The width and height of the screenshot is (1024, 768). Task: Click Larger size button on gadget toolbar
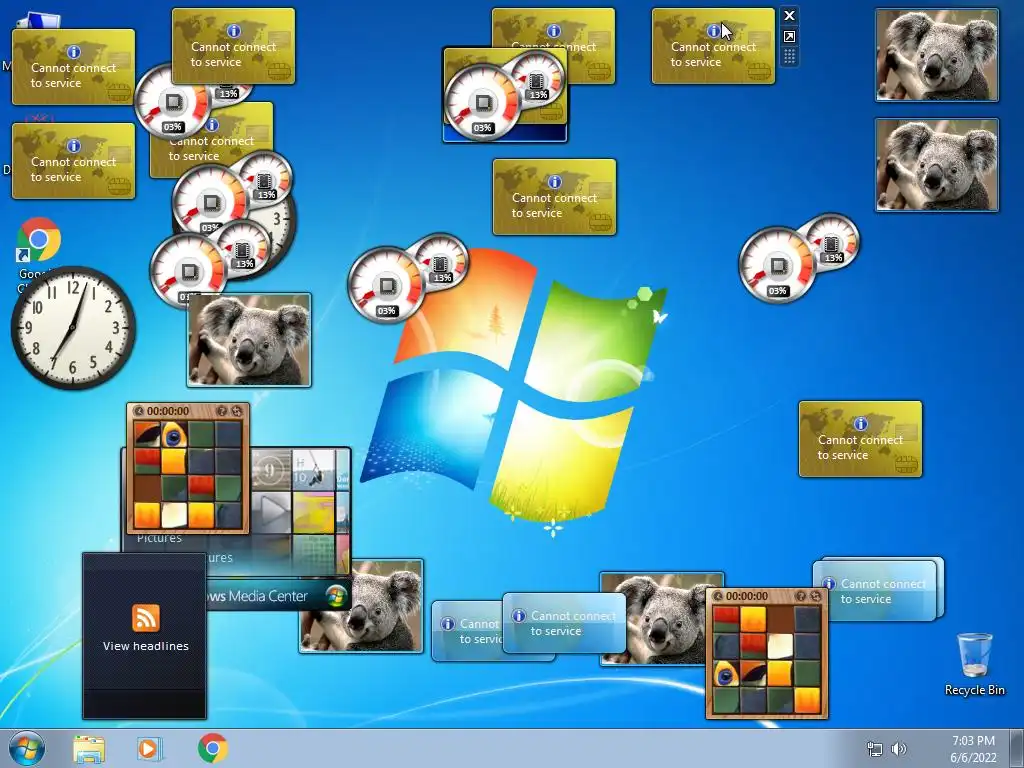pyautogui.click(x=789, y=37)
